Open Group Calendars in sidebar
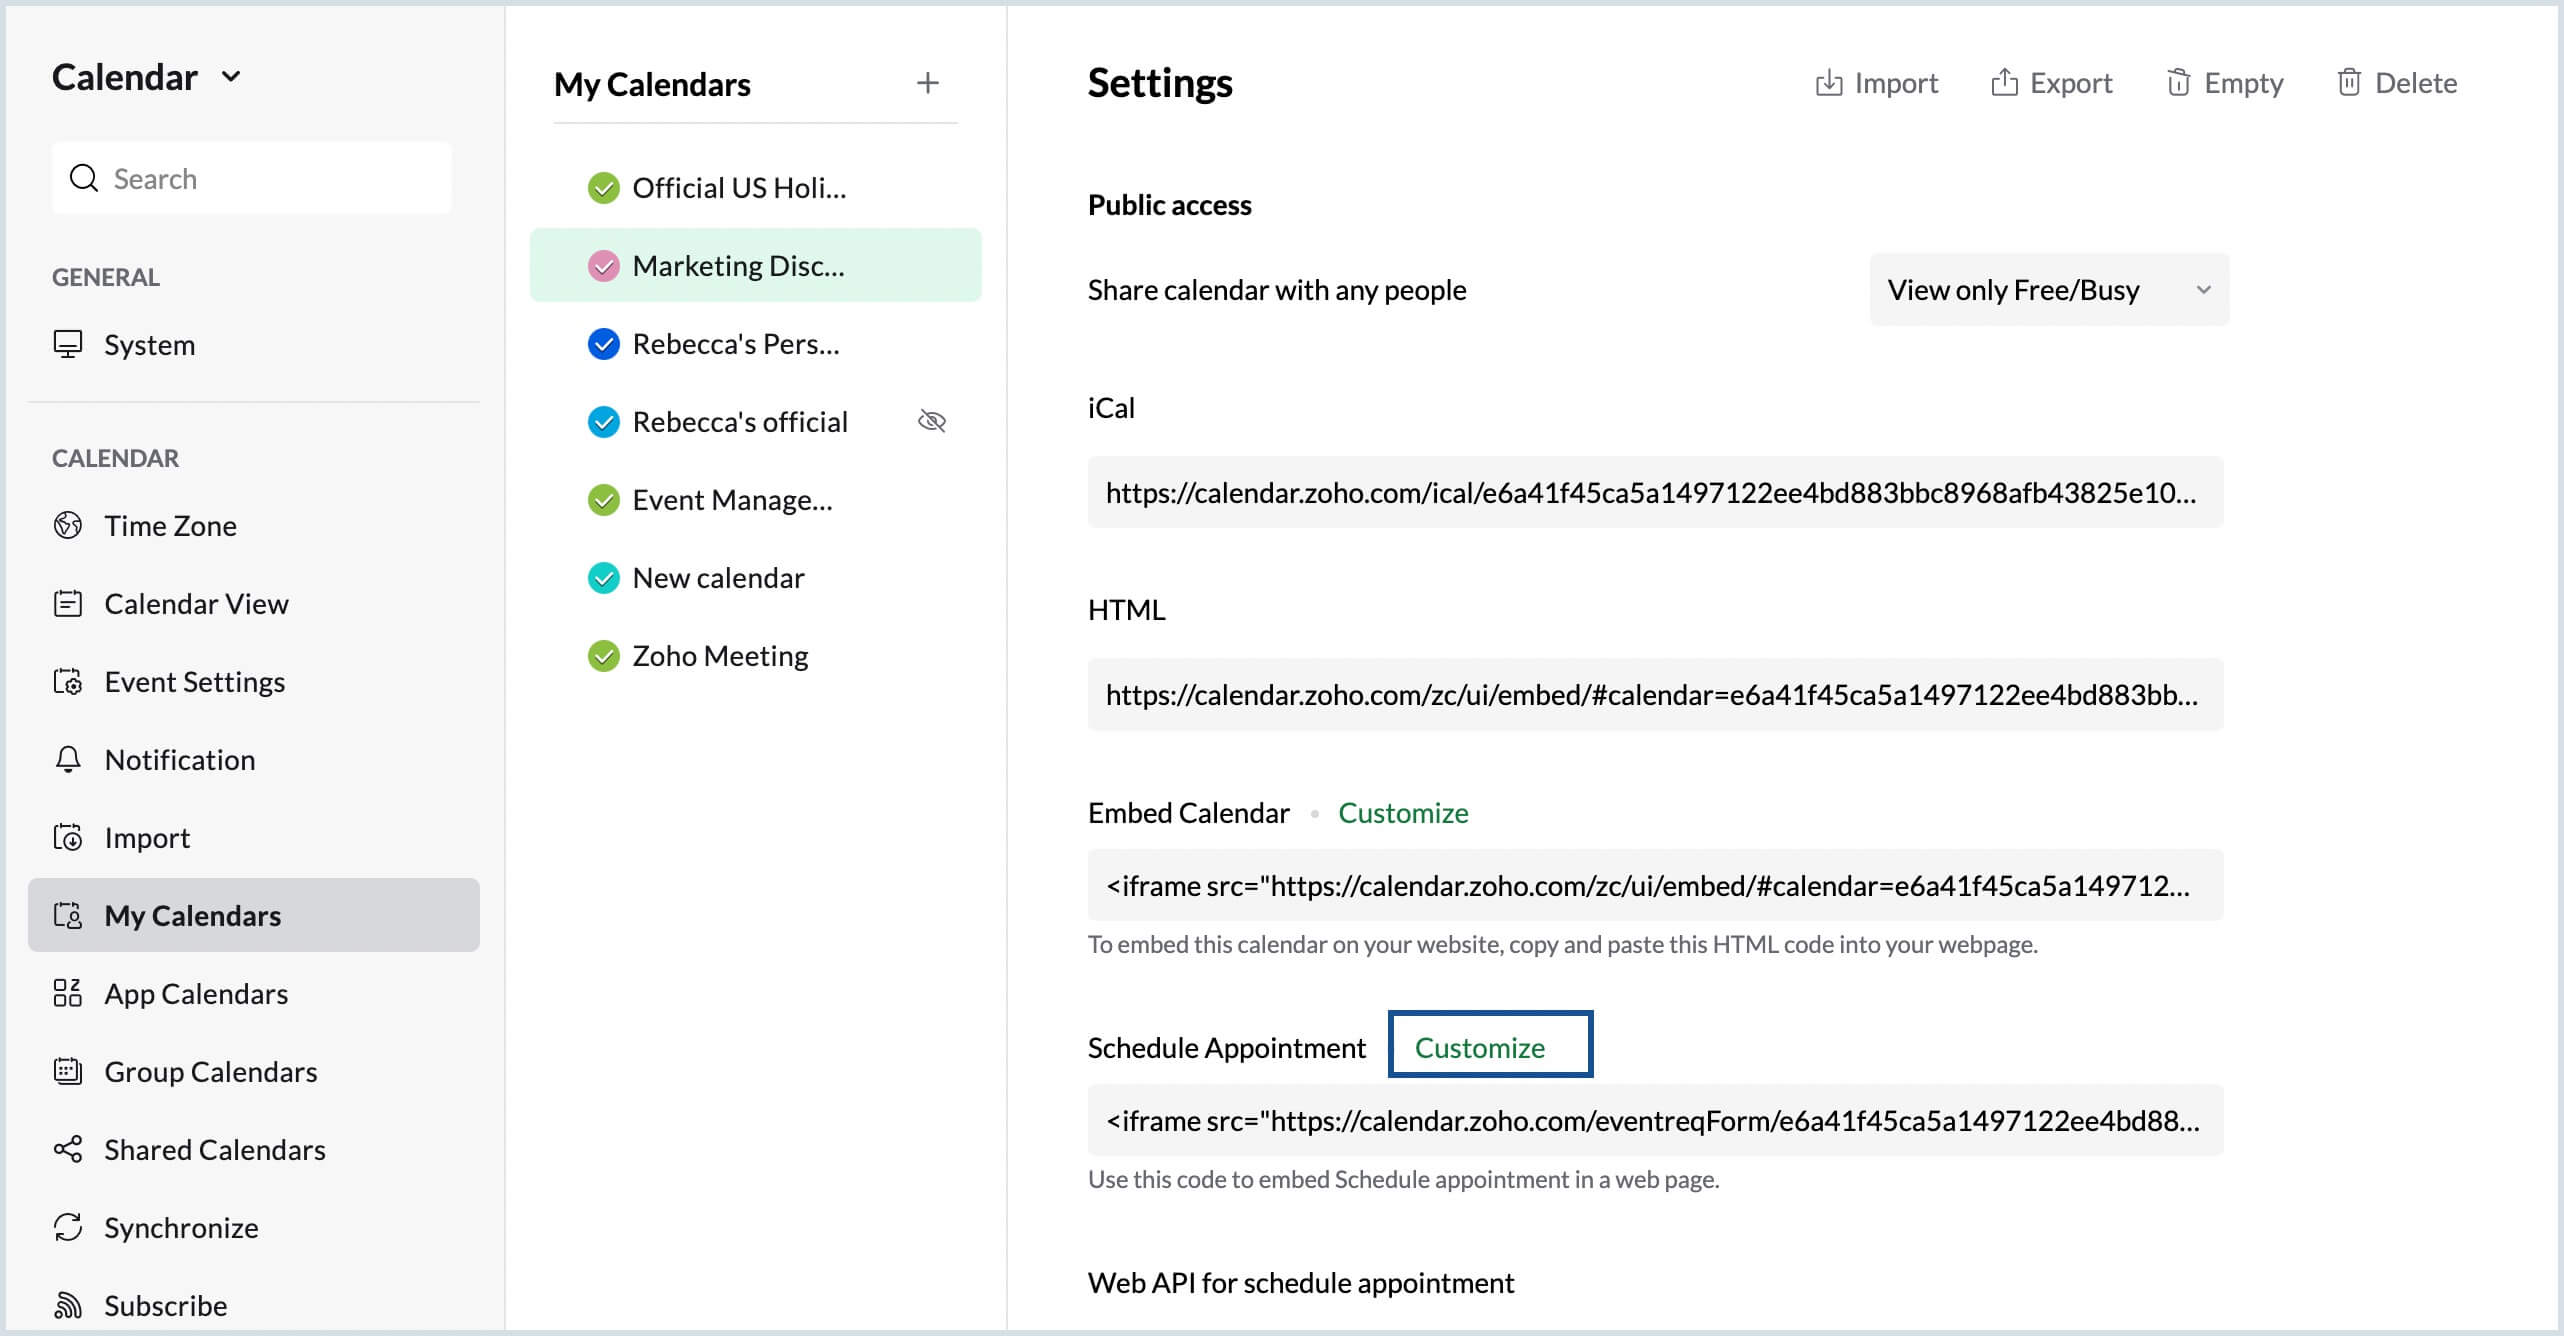Screen dimensions: 2564x1336 tap(210, 1071)
